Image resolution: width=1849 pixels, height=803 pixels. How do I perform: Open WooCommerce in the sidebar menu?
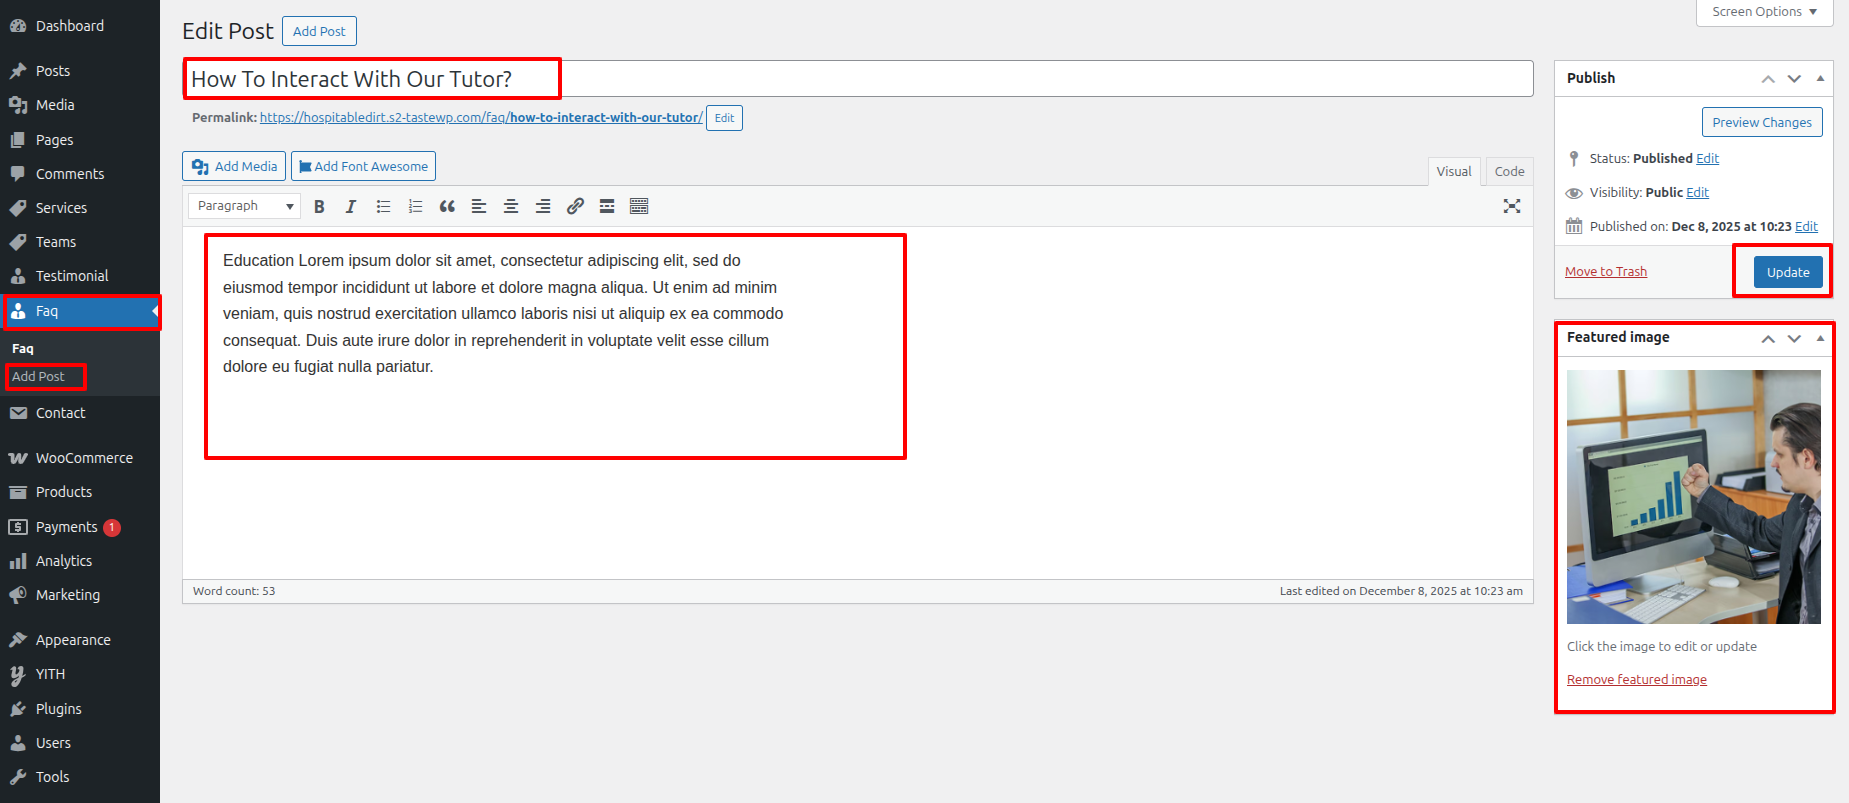coord(84,458)
